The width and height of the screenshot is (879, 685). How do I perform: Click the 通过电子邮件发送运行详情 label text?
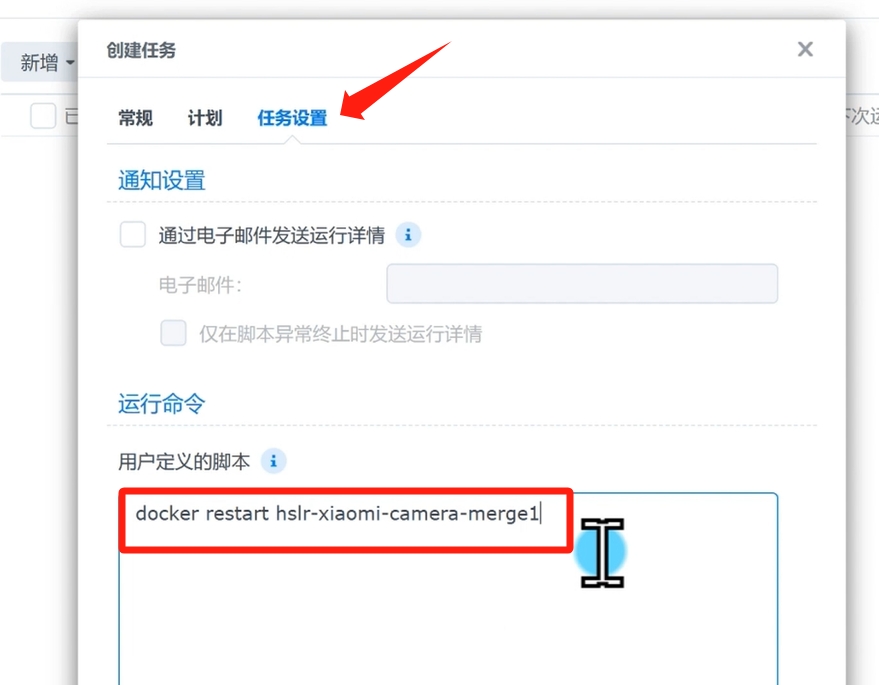(271, 235)
